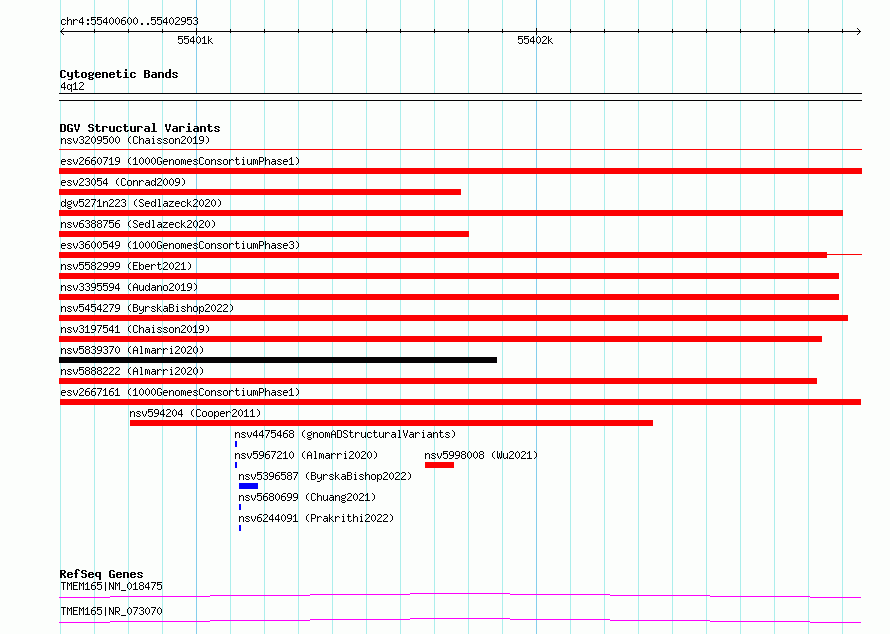Image resolution: width=890 pixels, height=634 pixels.
Task: Click the 55401k ruler position label
Action: tap(195, 40)
